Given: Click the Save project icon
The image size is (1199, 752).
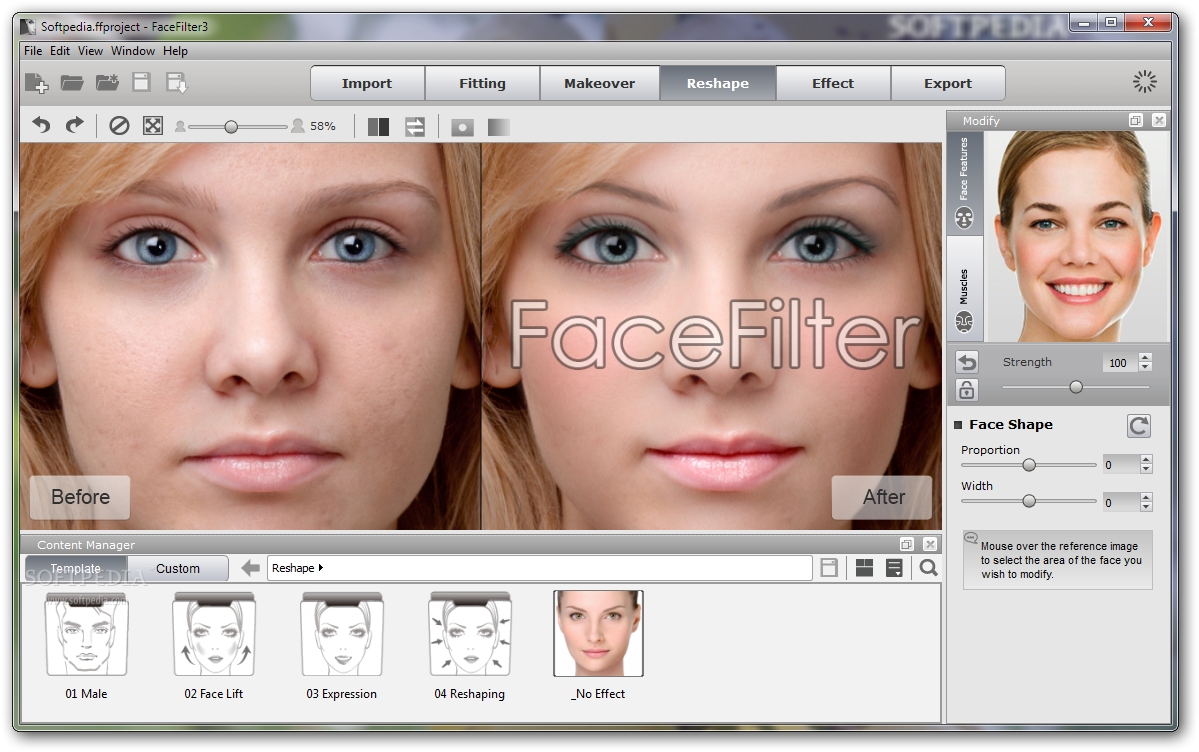Looking at the screenshot, I should coord(141,82).
